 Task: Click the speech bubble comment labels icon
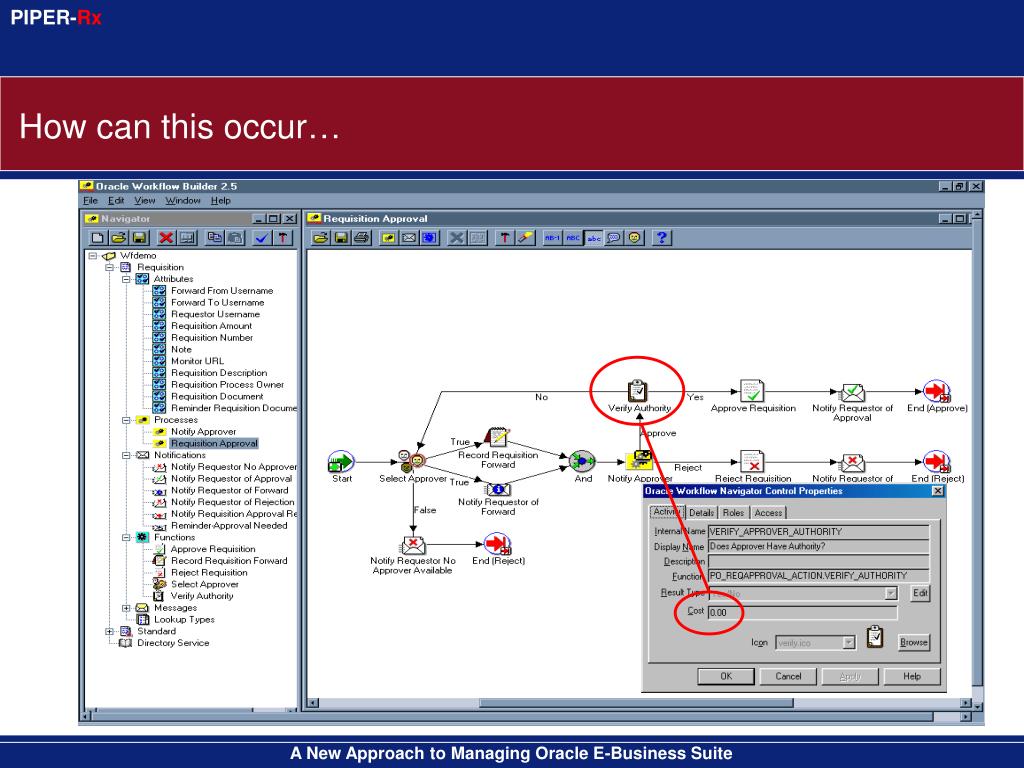click(614, 238)
